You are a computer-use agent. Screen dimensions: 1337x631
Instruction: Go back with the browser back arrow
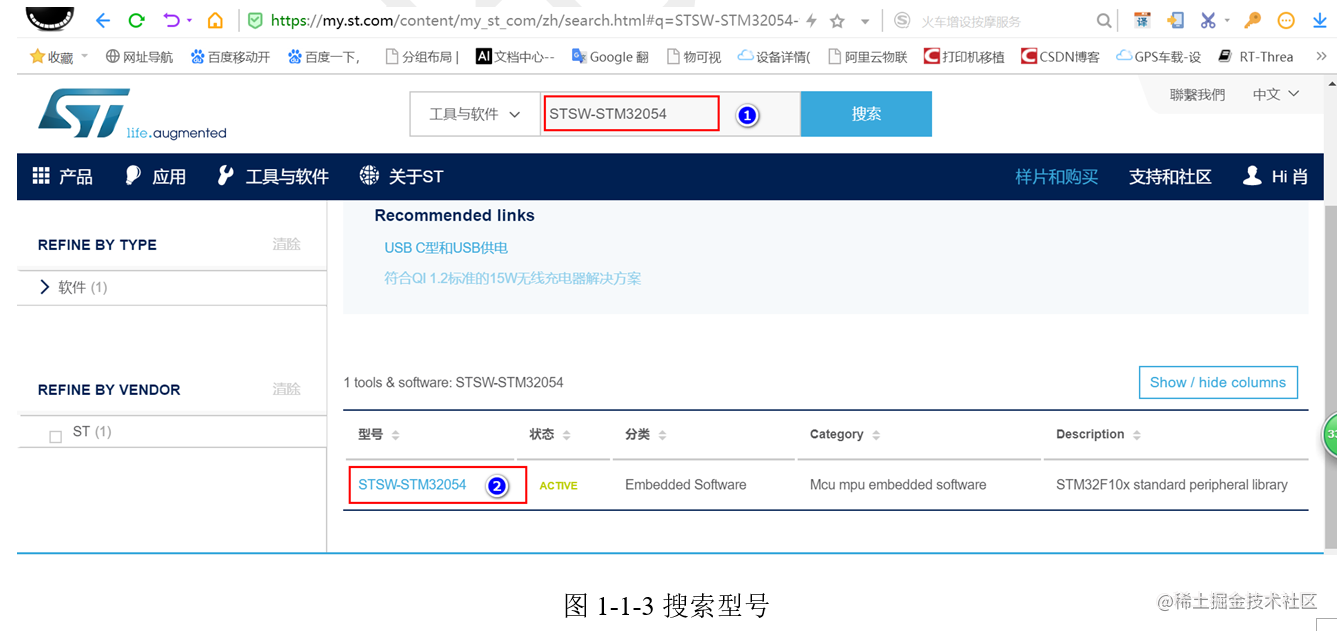[103, 20]
